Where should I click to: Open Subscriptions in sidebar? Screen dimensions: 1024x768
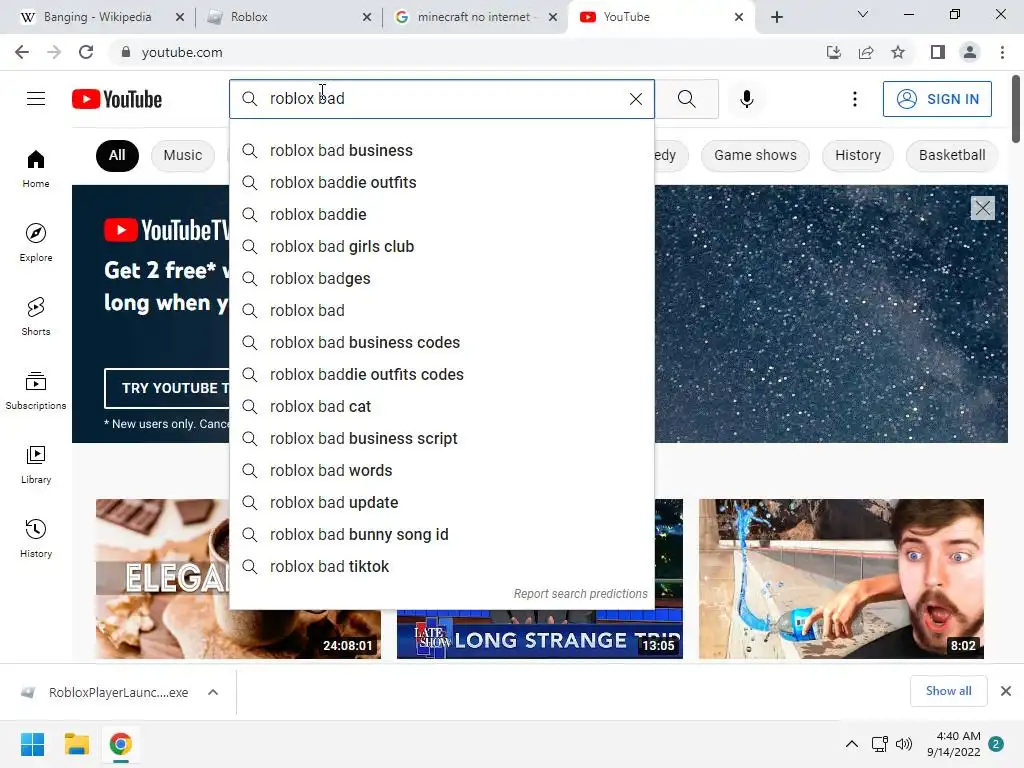click(x=36, y=390)
